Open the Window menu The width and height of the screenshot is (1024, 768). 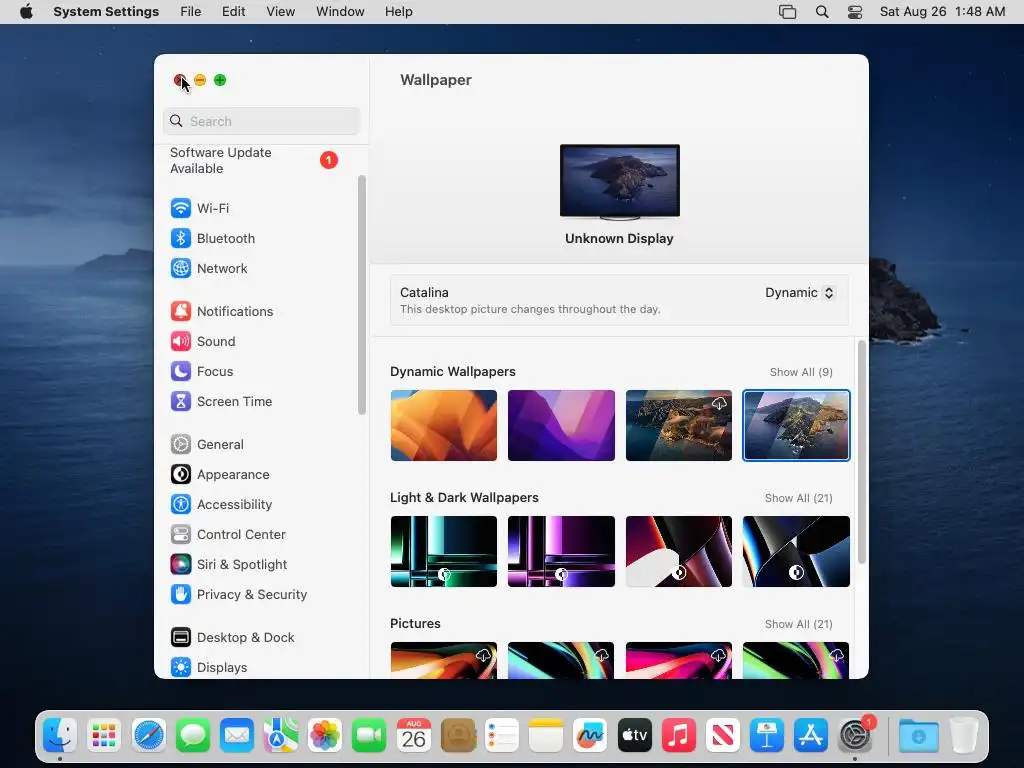[340, 12]
